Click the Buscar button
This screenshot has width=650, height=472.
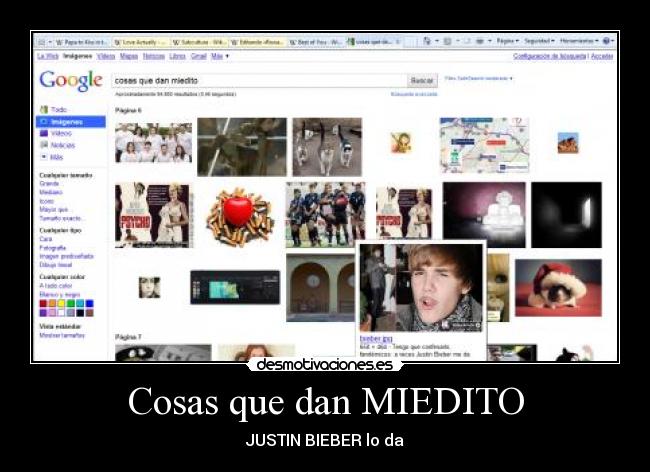coord(422,80)
